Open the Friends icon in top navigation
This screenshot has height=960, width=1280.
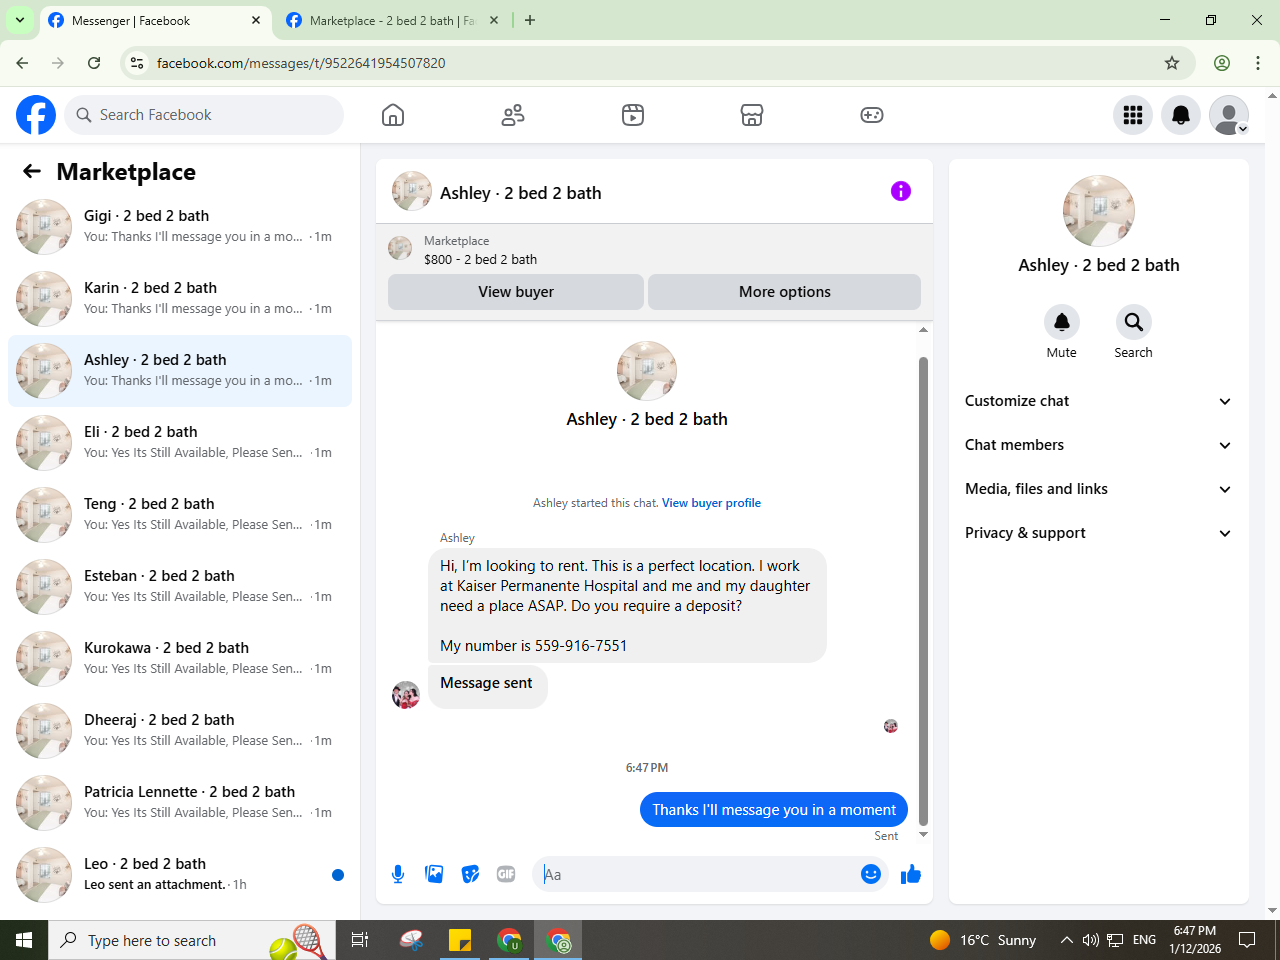point(513,115)
